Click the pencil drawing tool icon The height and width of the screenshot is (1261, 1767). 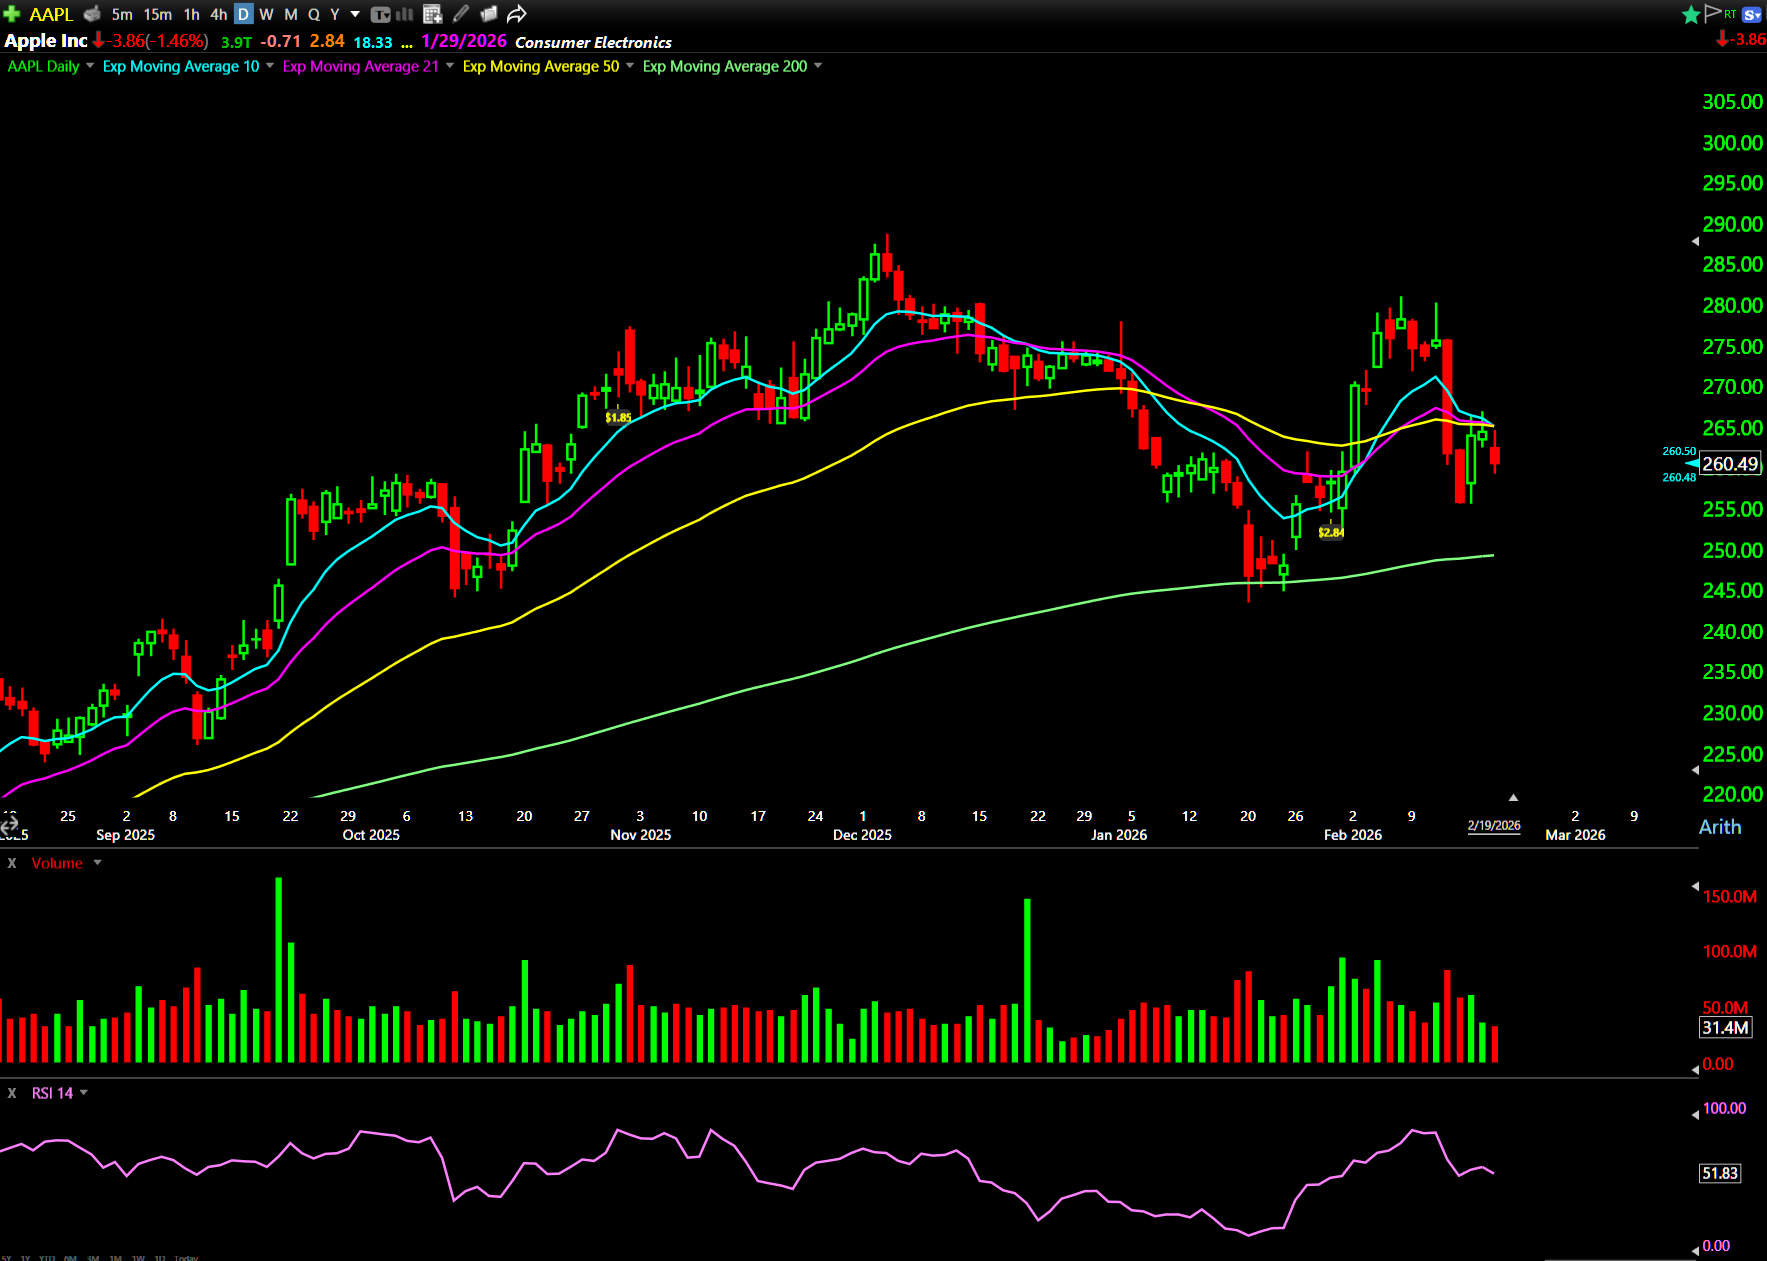click(x=461, y=14)
